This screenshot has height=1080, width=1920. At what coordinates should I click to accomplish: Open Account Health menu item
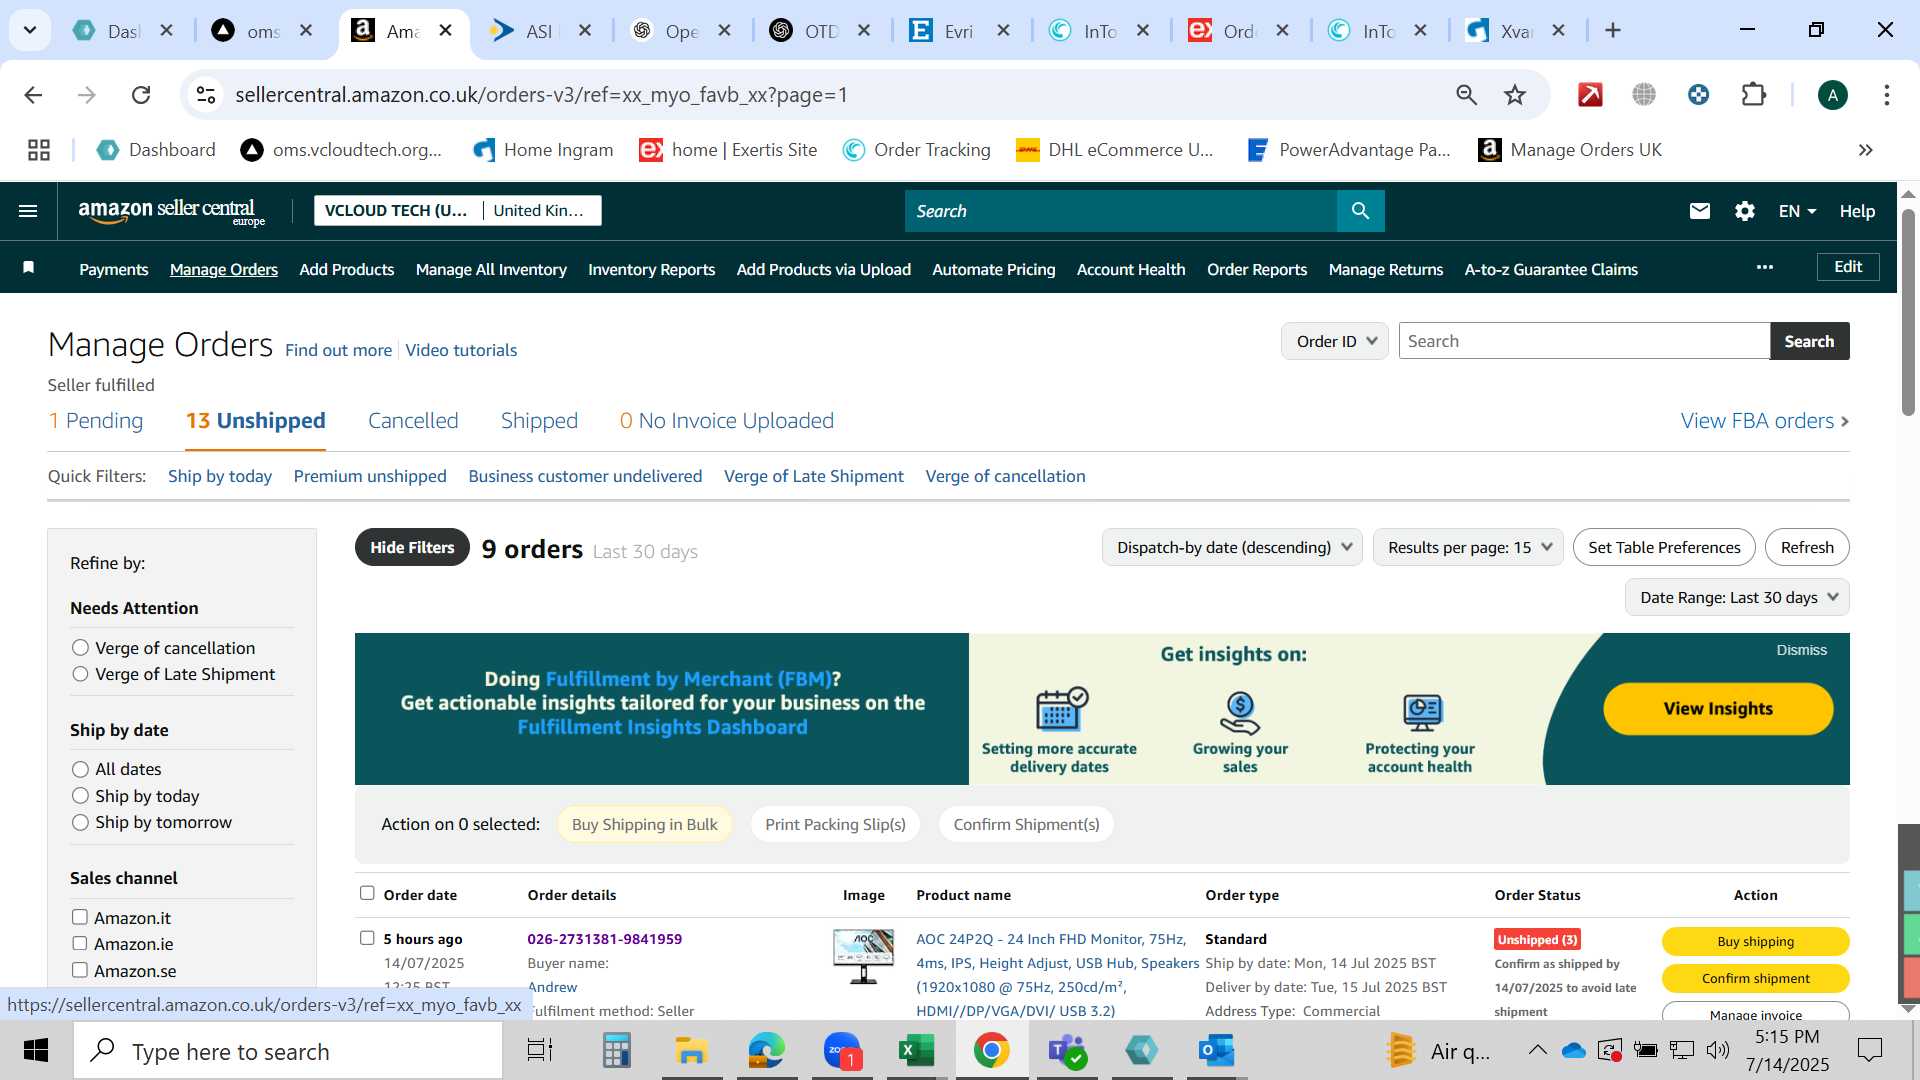[x=1131, y=270]
